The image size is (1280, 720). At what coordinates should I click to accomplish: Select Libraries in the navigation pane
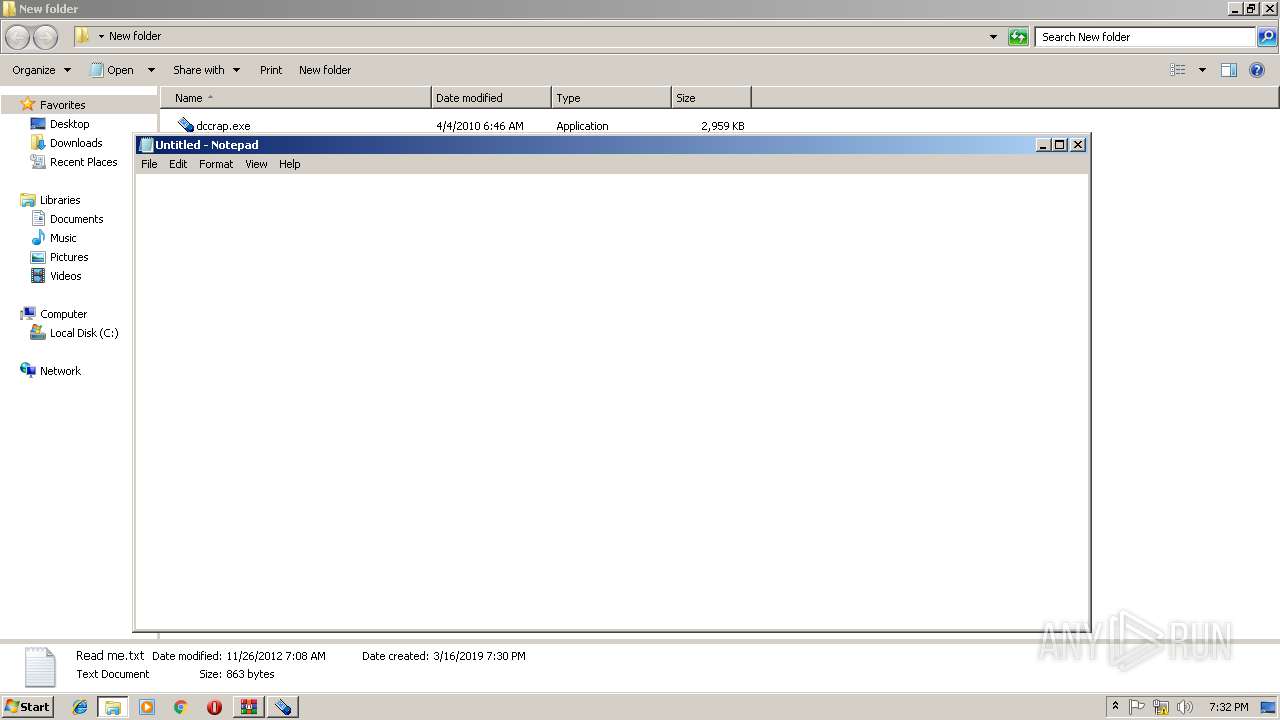(x=60, y=200)
